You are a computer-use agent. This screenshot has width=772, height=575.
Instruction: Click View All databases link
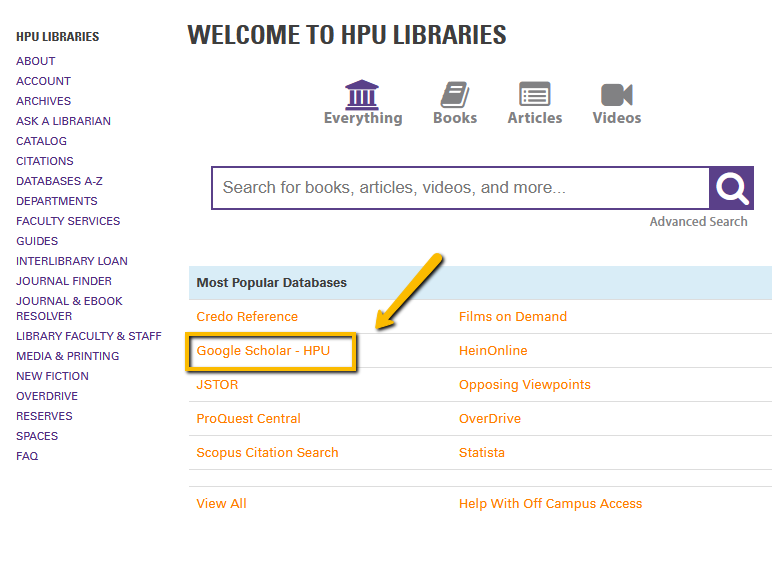click(x=221, y=504)
